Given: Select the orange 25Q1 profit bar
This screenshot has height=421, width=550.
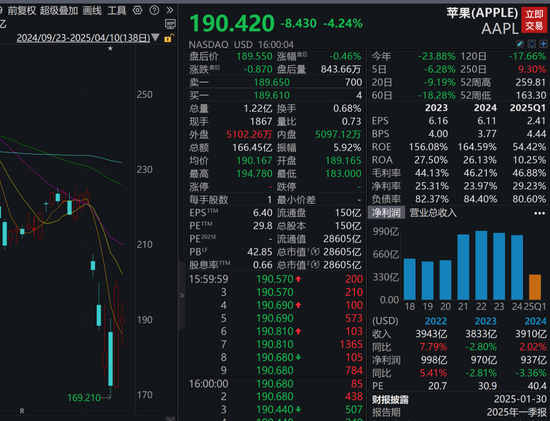Looking at the screenshot, I should coord(535,287).
